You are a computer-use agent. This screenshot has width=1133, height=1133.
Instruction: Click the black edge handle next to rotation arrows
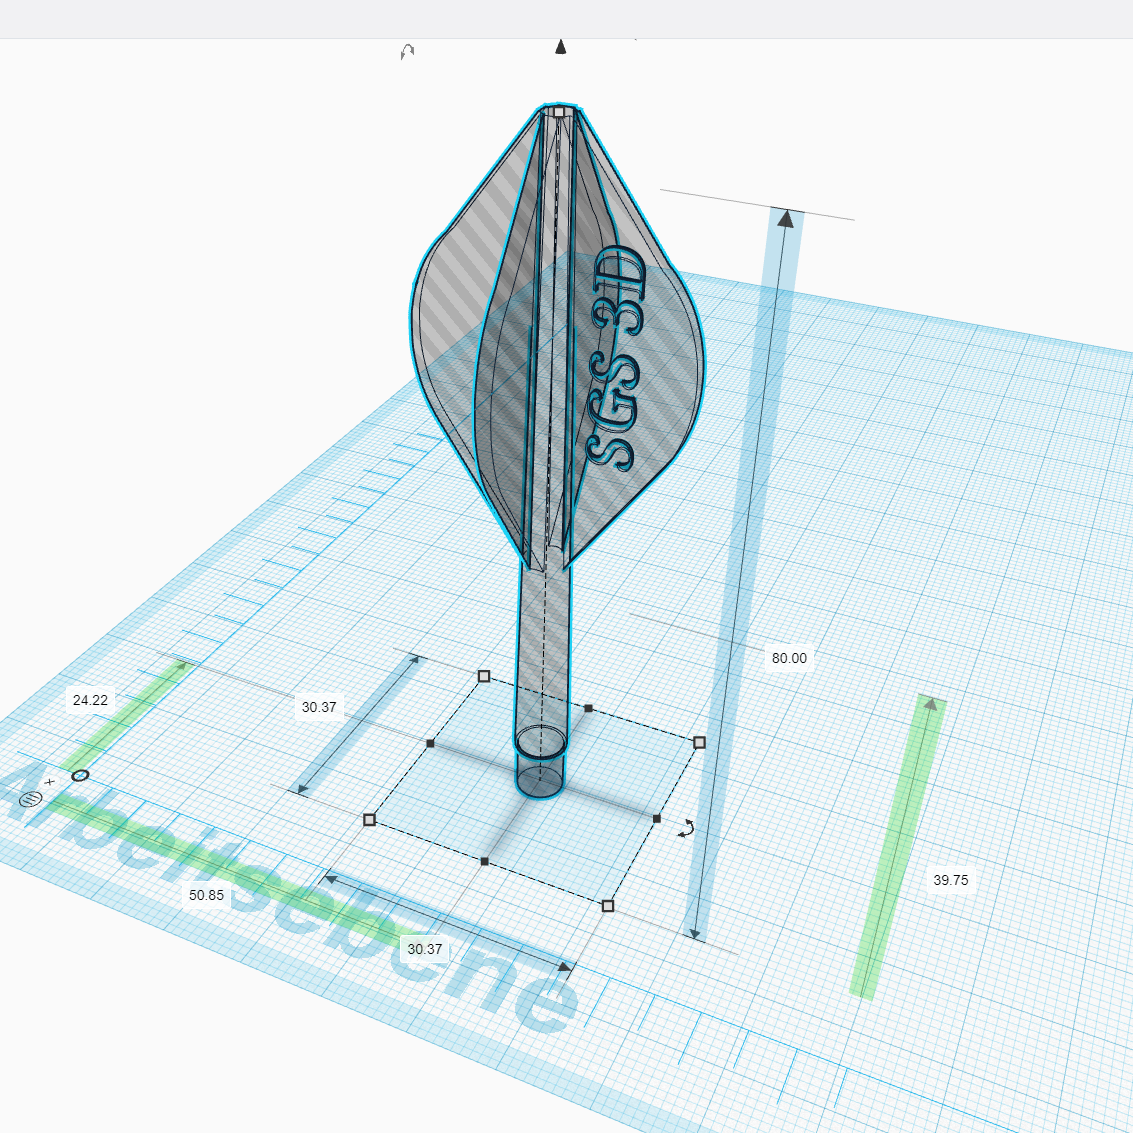point(657,819)
